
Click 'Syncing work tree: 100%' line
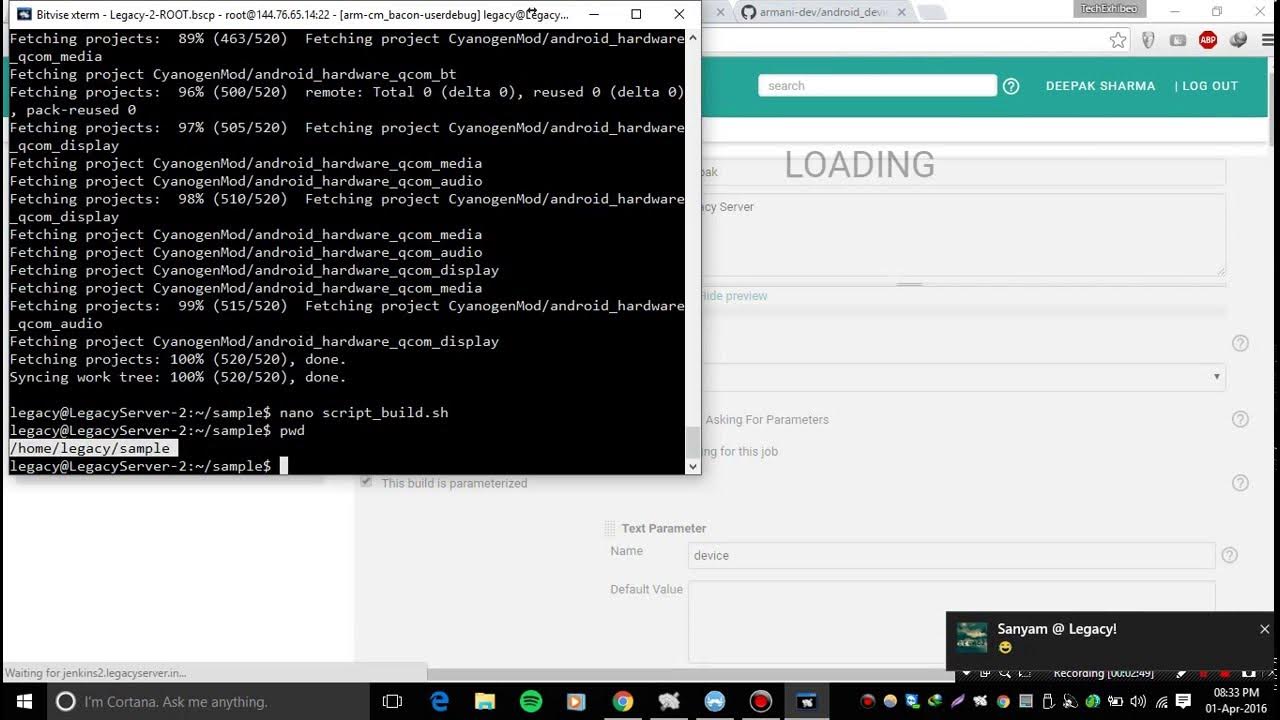pos(177,377)
